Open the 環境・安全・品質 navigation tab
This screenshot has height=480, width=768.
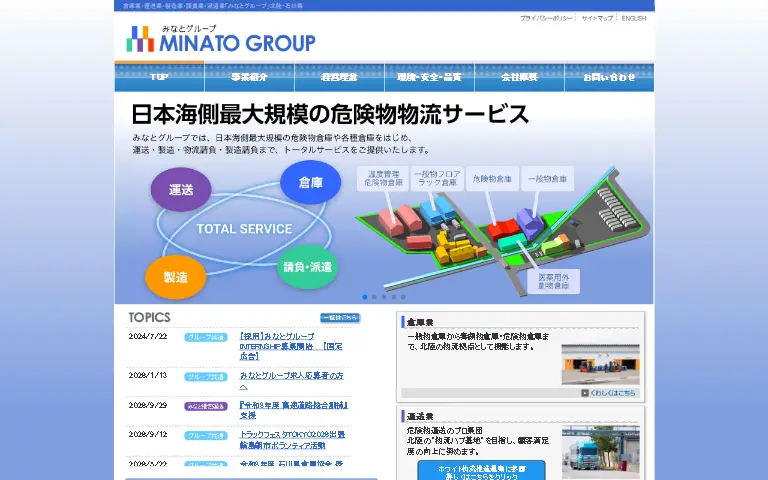[430, 77]
